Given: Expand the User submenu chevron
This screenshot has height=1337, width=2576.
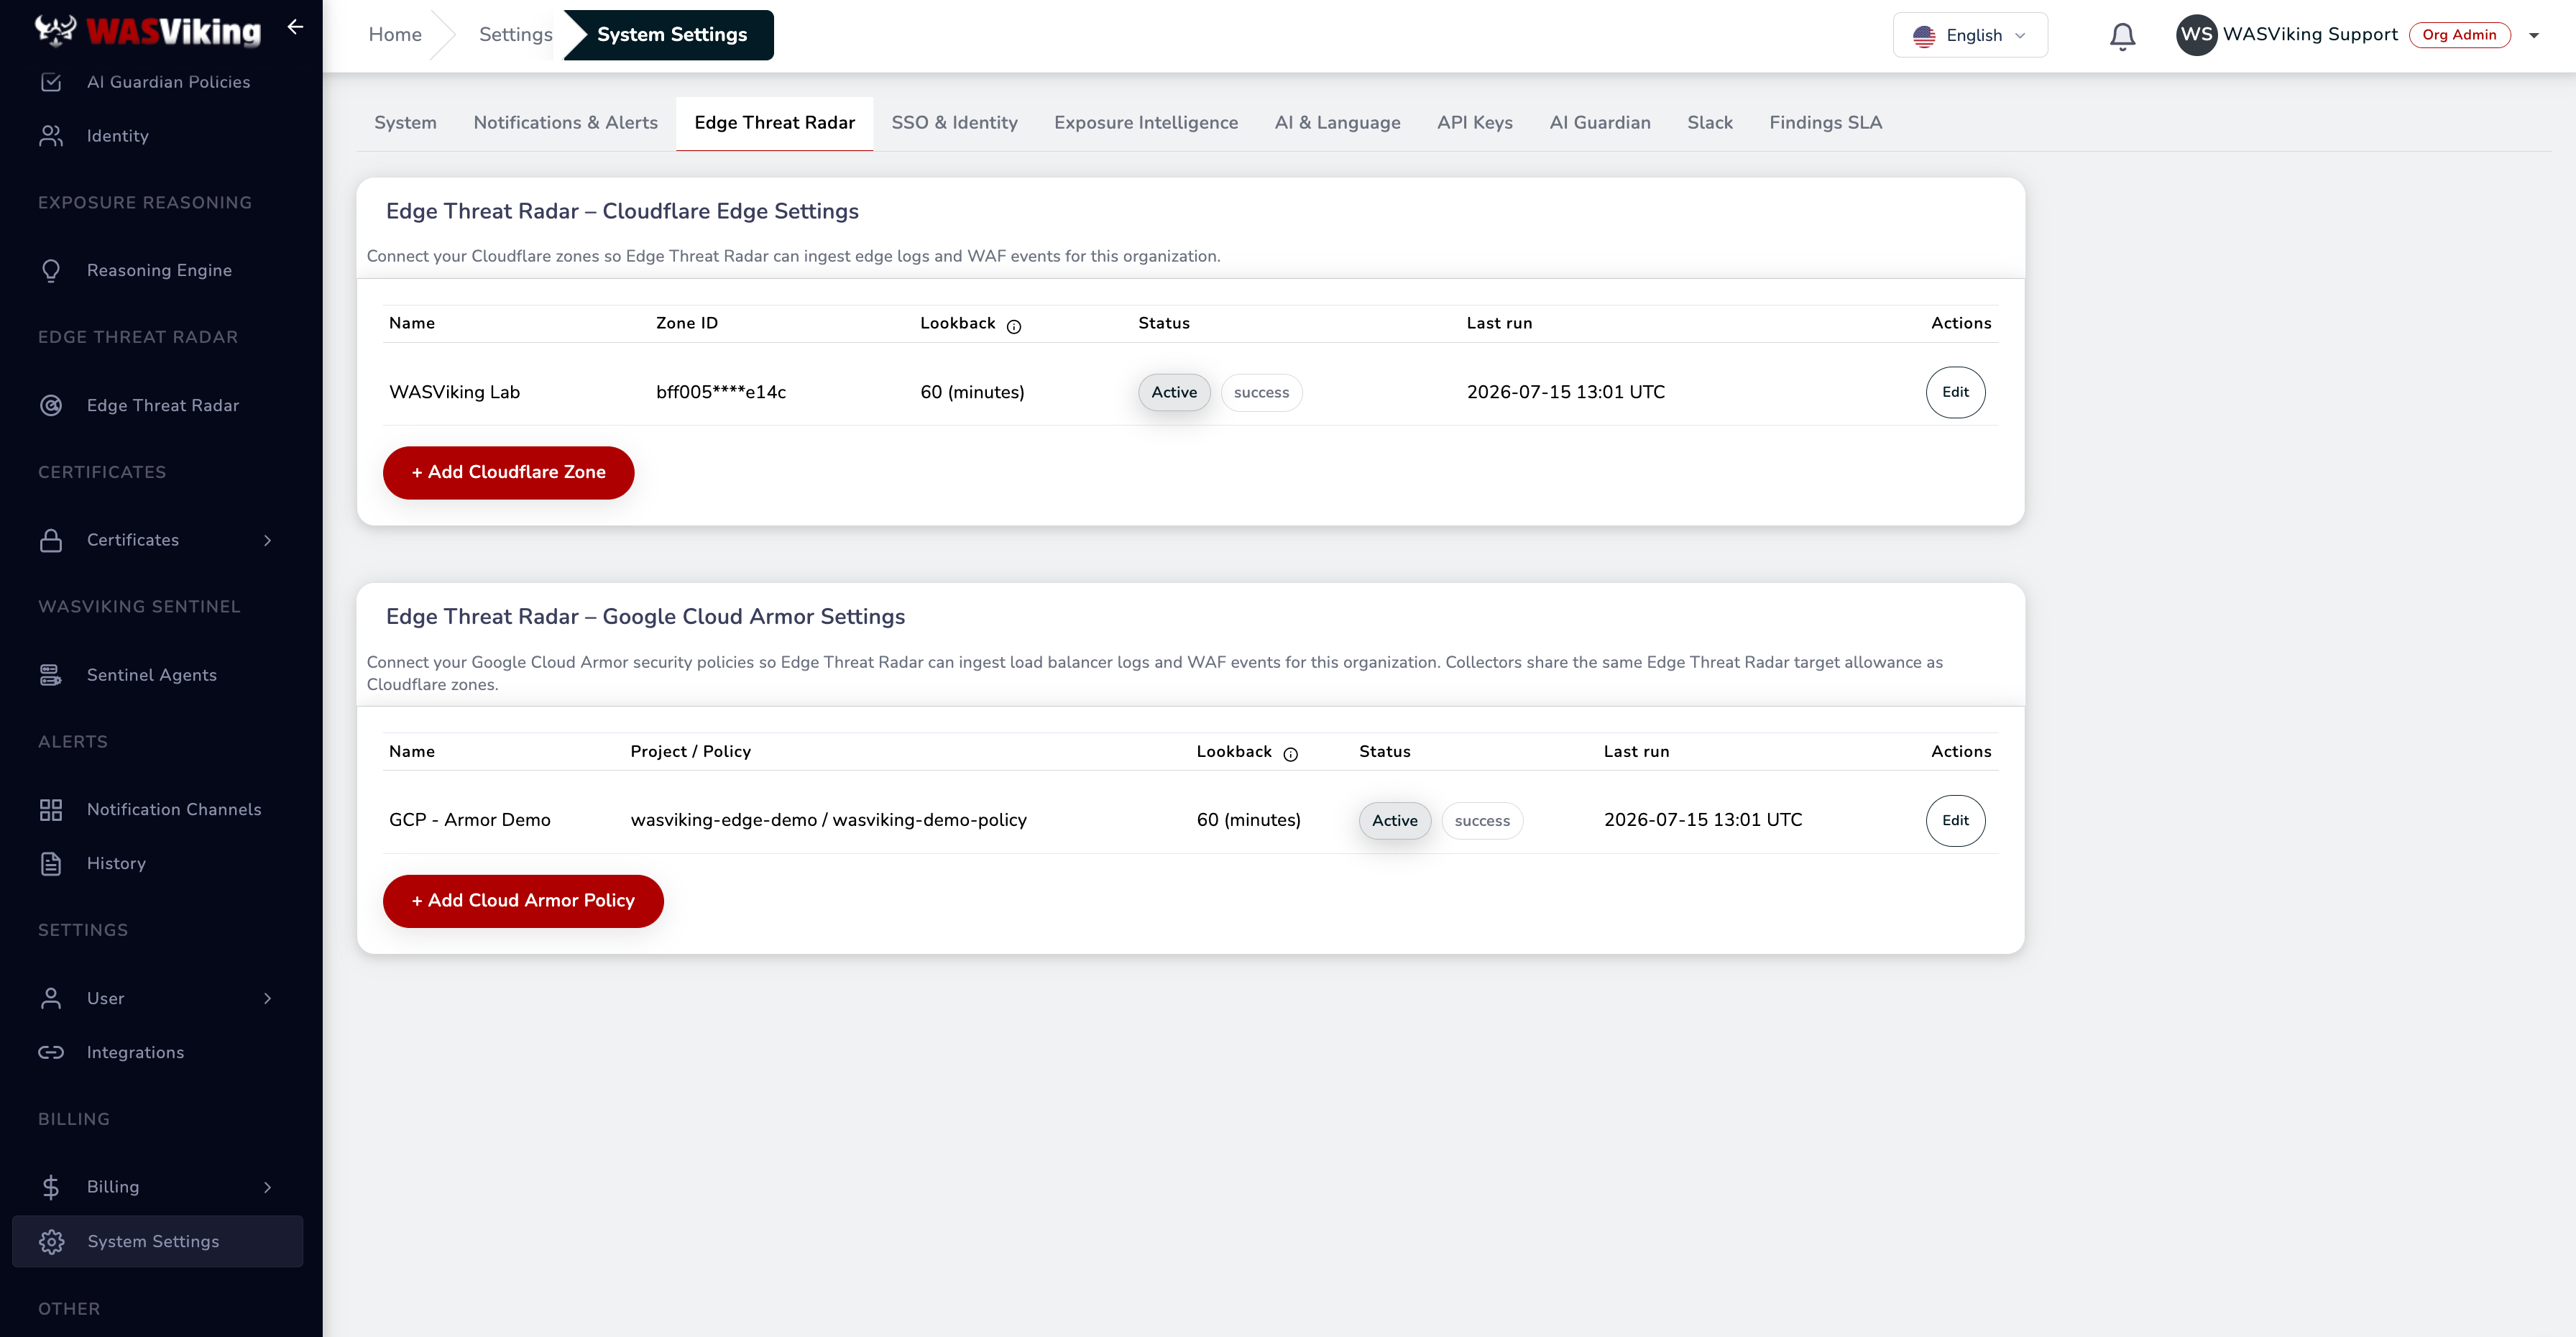Looking at the screenshot, I should pos(267,998).
